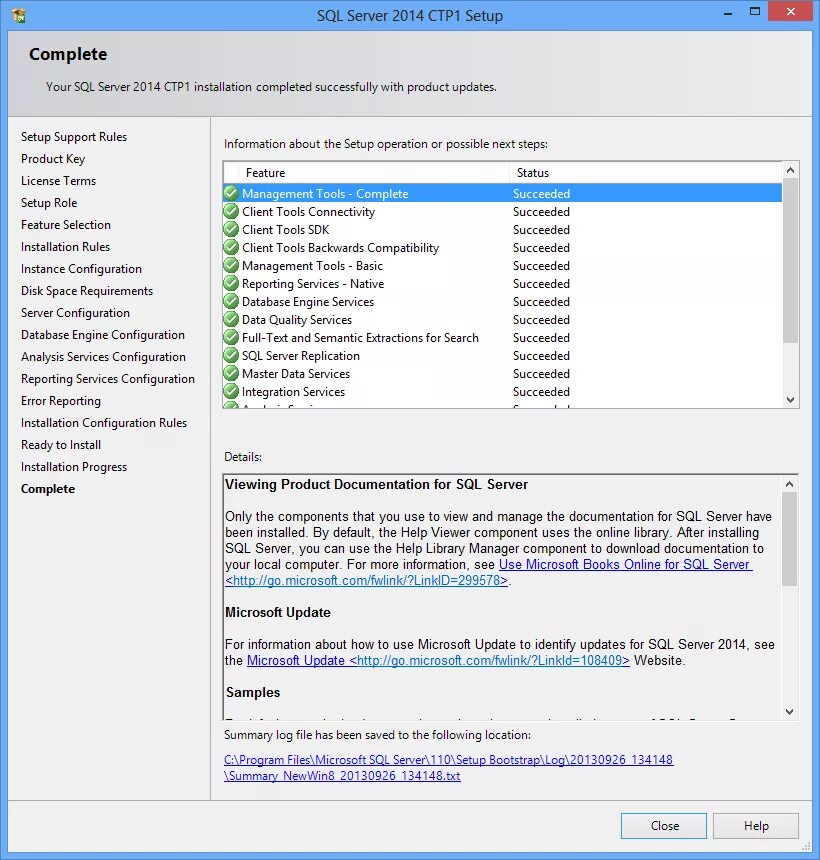The width and height of the screenshot is (820, 860).
Task: Click down arrow of Details pane scrollbar
Action: tap(789, 712)
